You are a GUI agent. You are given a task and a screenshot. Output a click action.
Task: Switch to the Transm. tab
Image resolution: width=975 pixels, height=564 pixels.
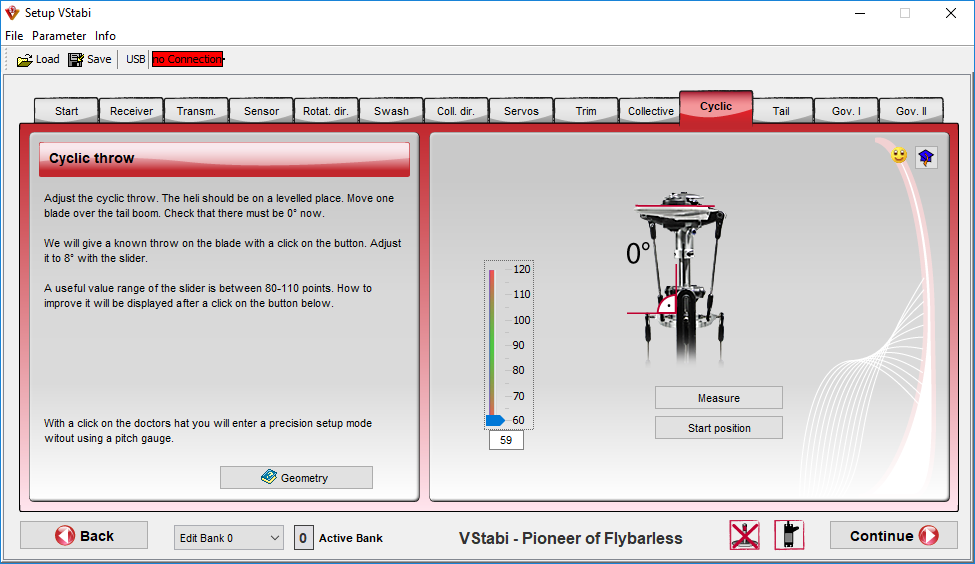click(x=196, y=111)
